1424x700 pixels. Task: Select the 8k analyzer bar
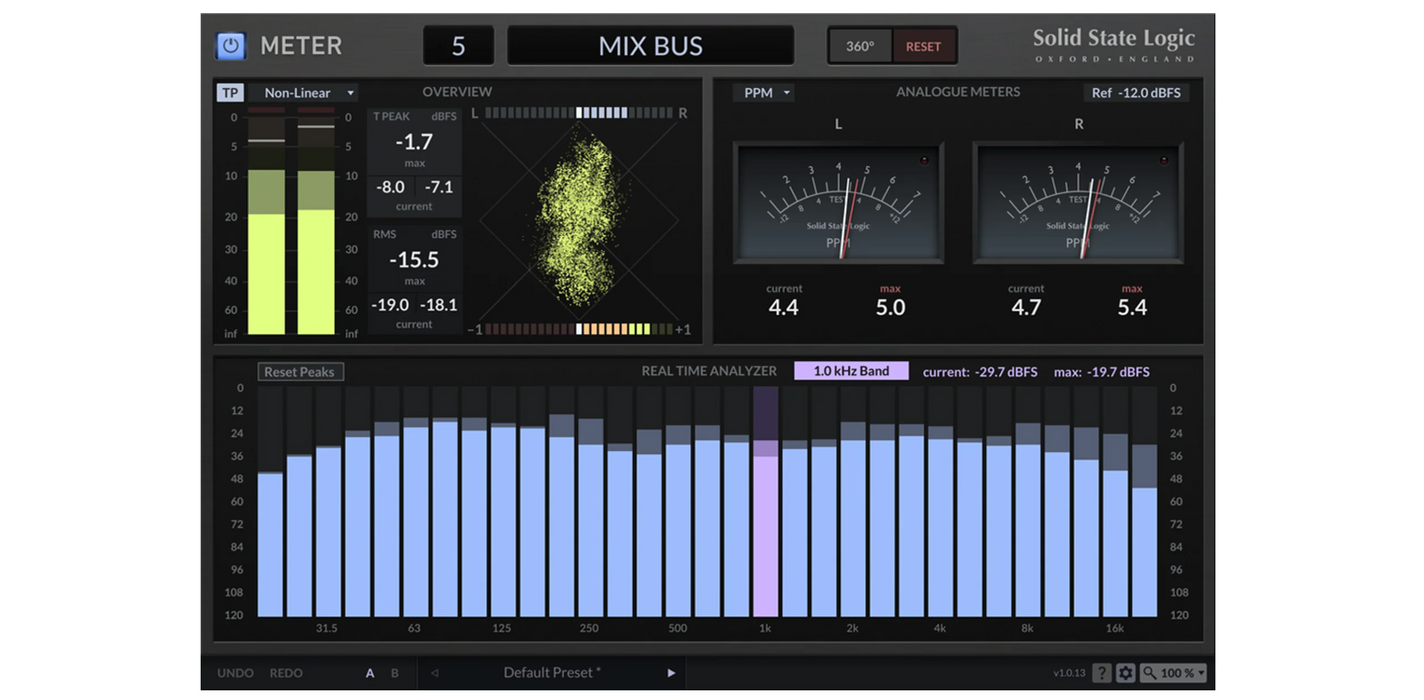tap(1028, 502)
